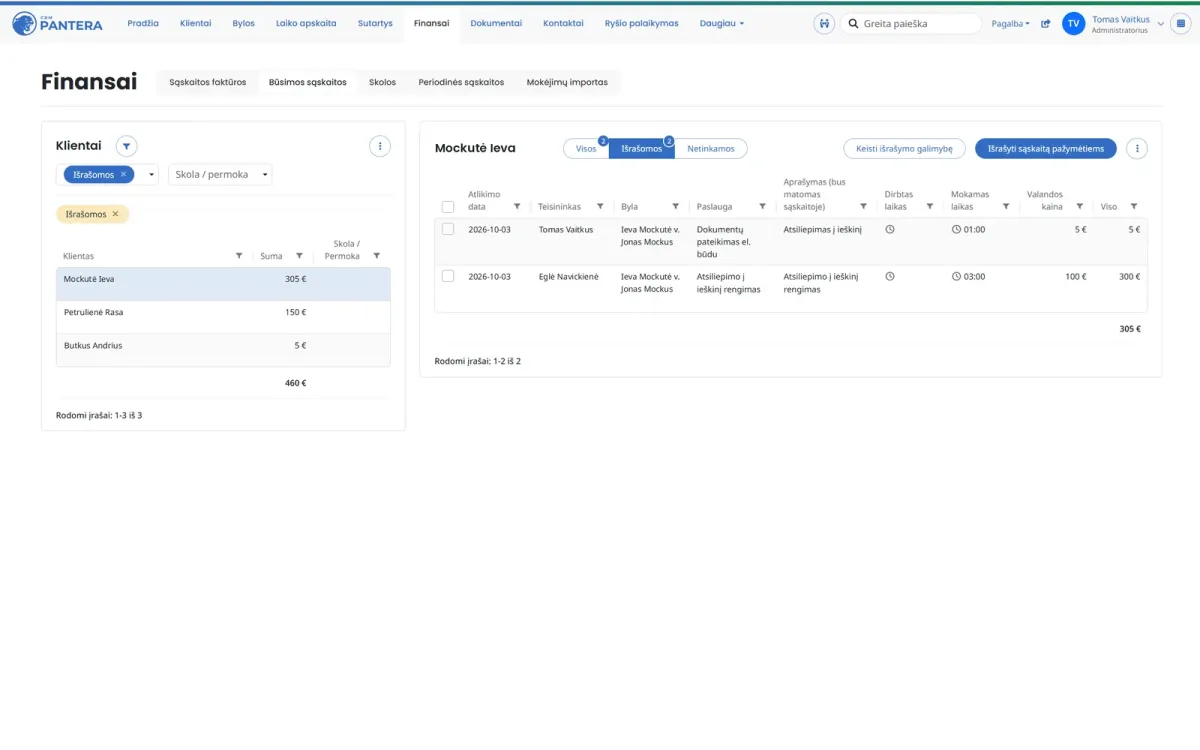Open the Mockutė Ieva panel three-dot menu

coord(1136,149)
